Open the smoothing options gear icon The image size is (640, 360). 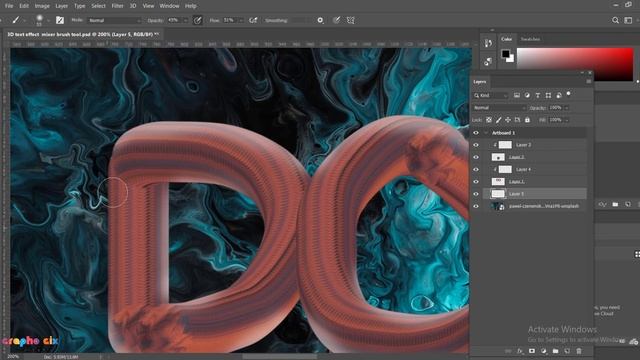pyautogui.click(x=320, y=20)
